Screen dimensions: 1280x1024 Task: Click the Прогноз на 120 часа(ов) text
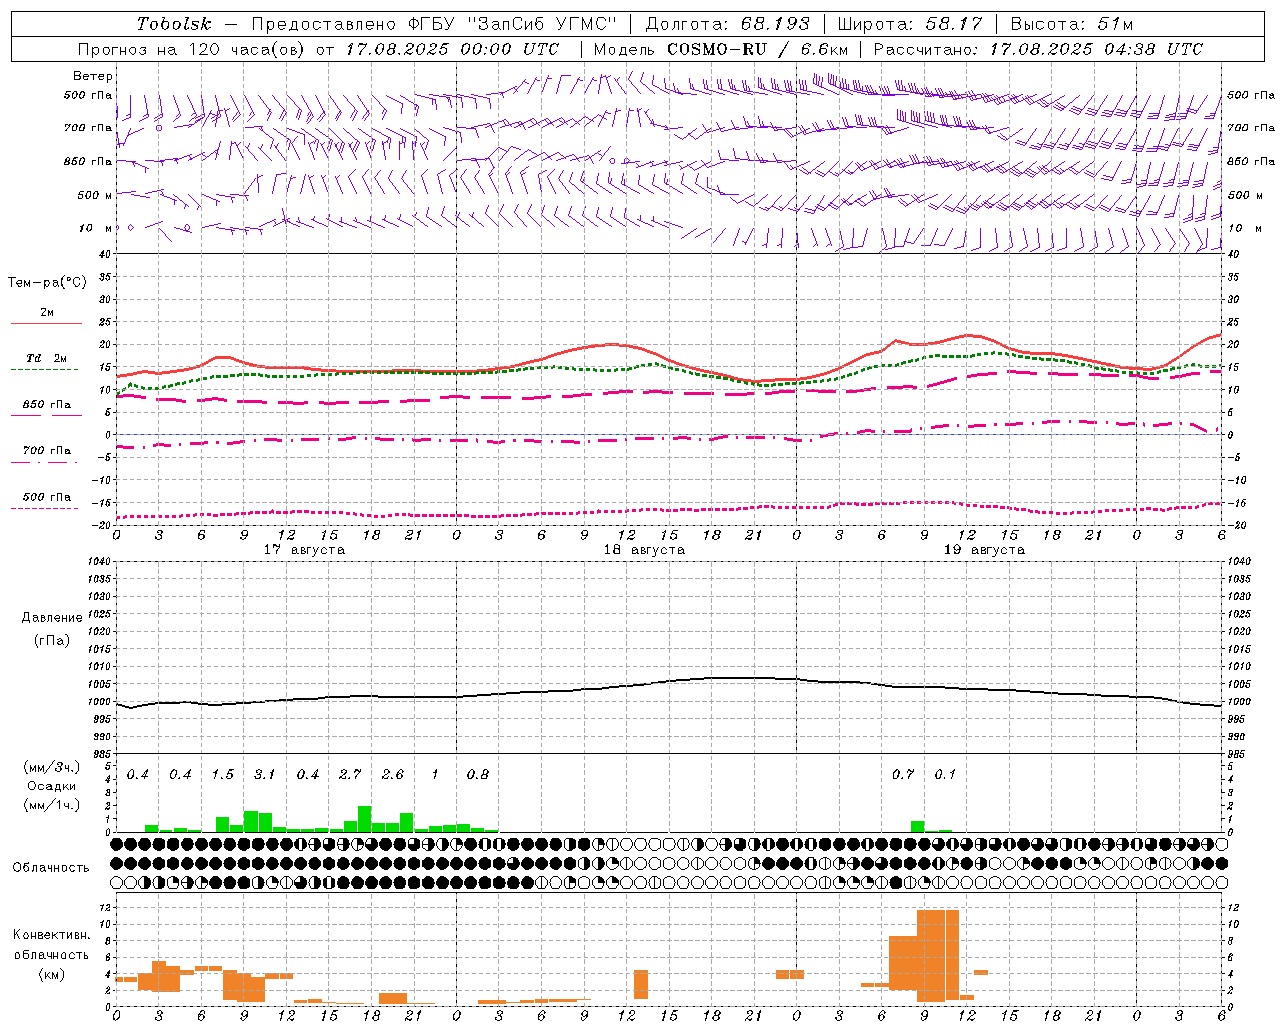[192, 49]
